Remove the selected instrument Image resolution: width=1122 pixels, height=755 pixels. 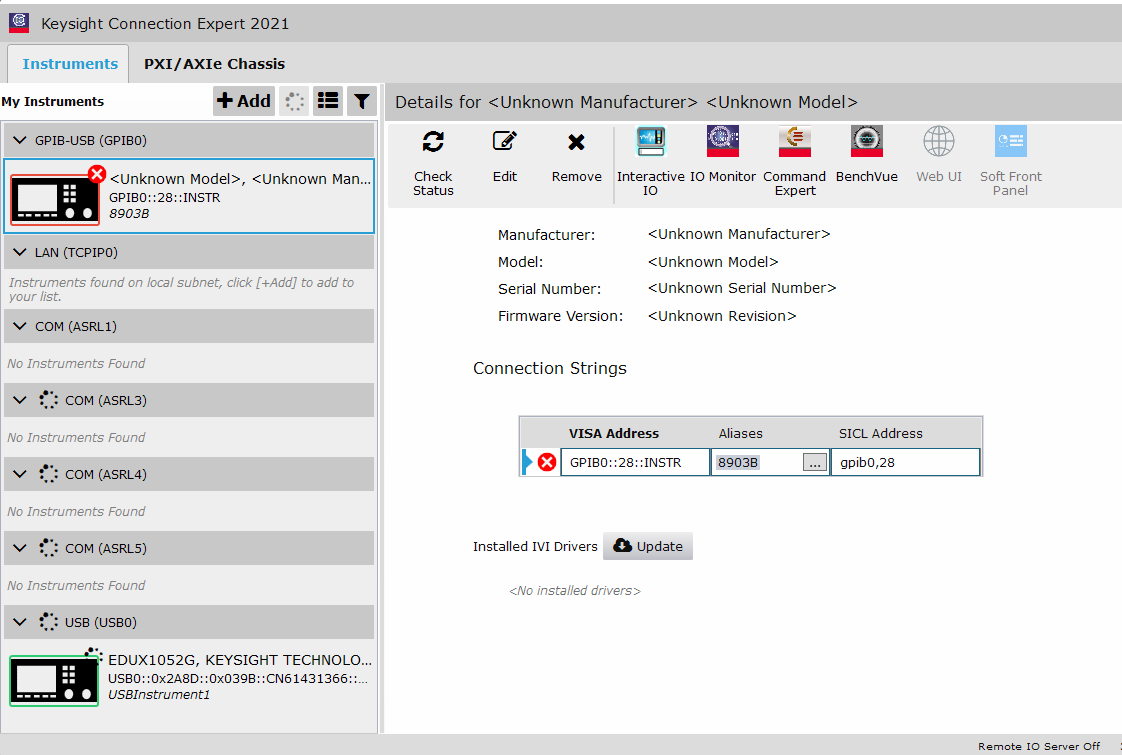coord(576,142)
